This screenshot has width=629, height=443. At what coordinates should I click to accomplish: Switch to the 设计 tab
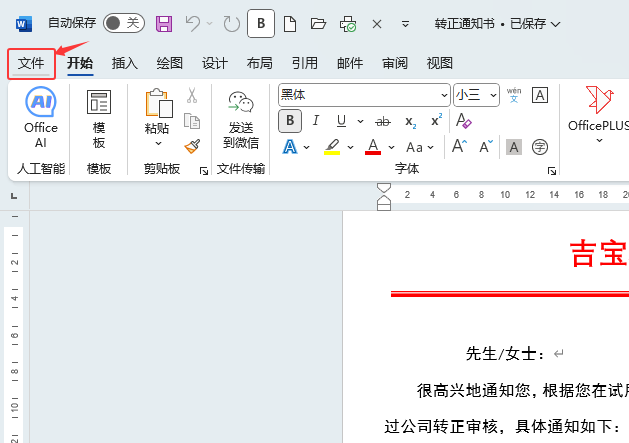click(x=215, y=63)
